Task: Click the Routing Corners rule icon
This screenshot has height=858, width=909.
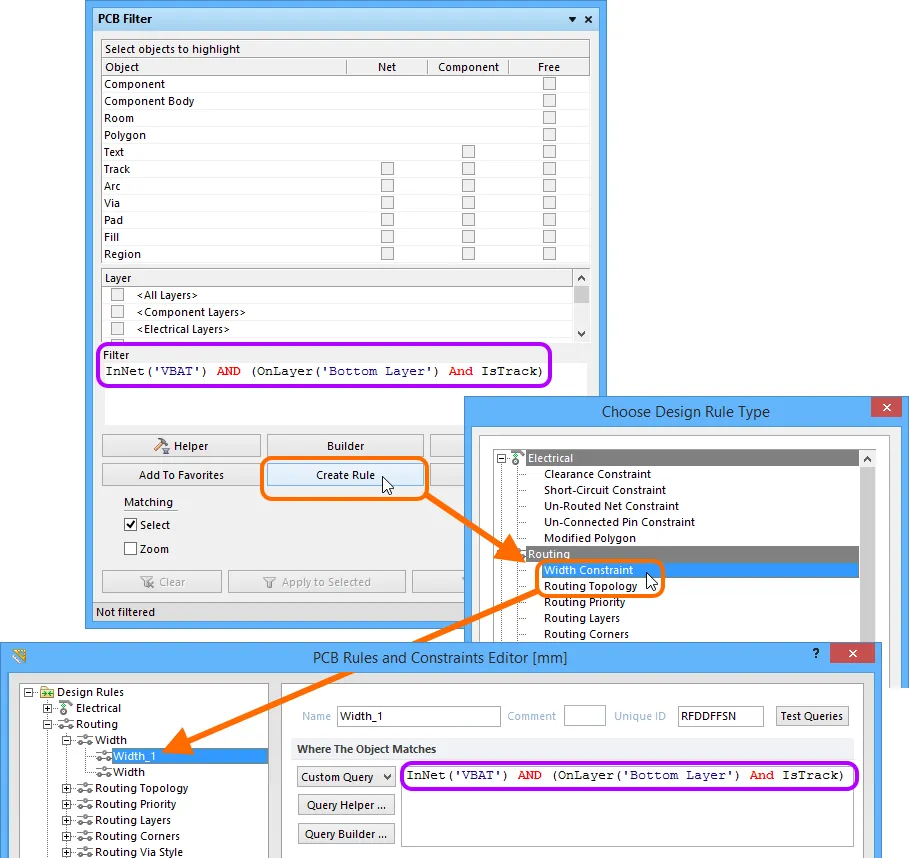Action: point(85,836)
